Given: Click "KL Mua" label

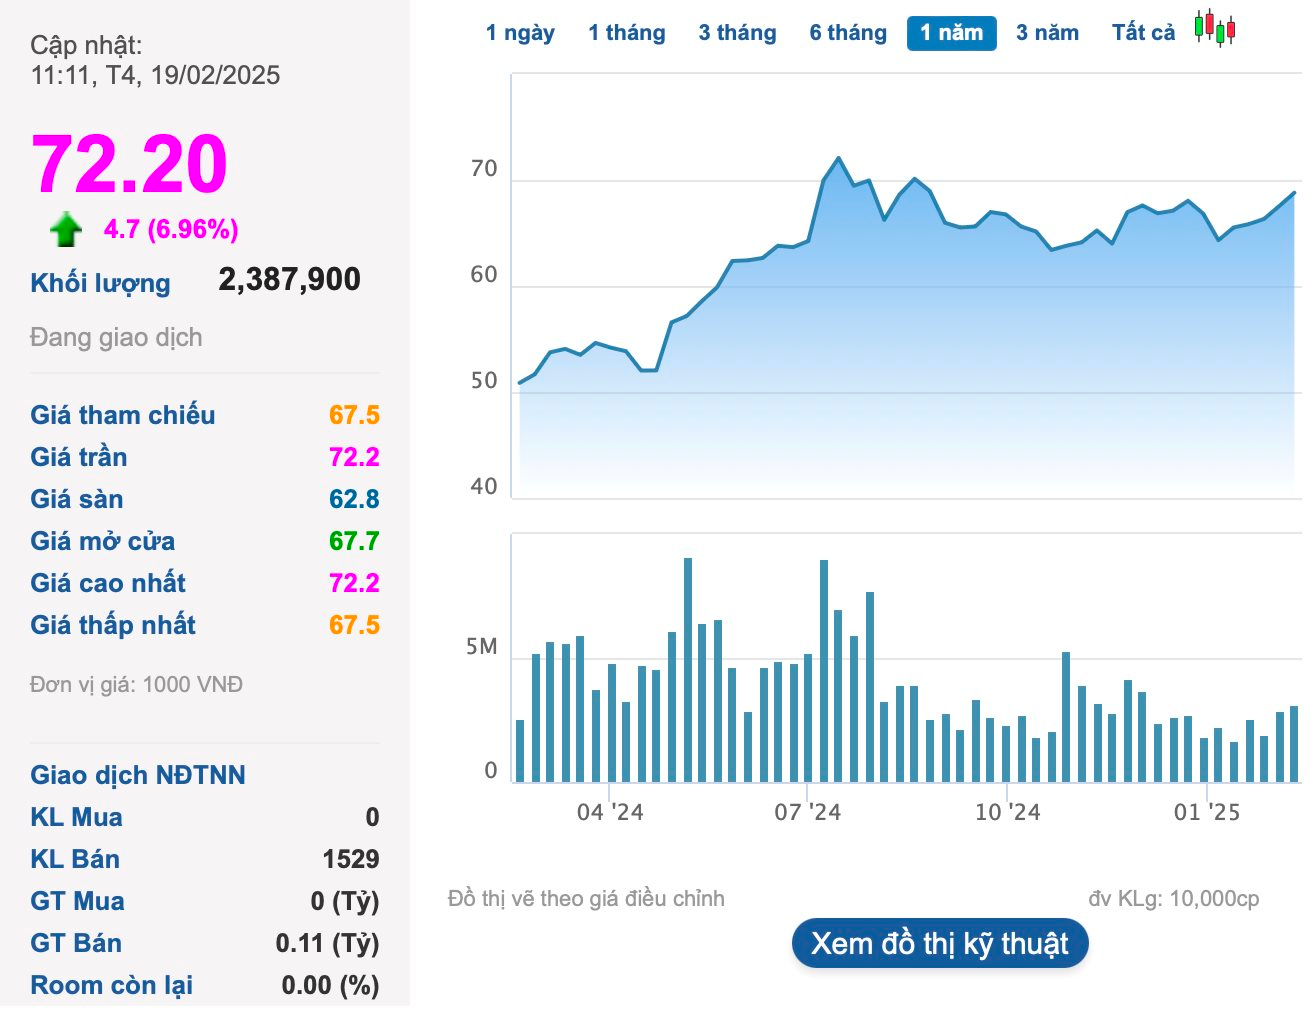Looking at the screenshot, I should (x=76, y=817).
